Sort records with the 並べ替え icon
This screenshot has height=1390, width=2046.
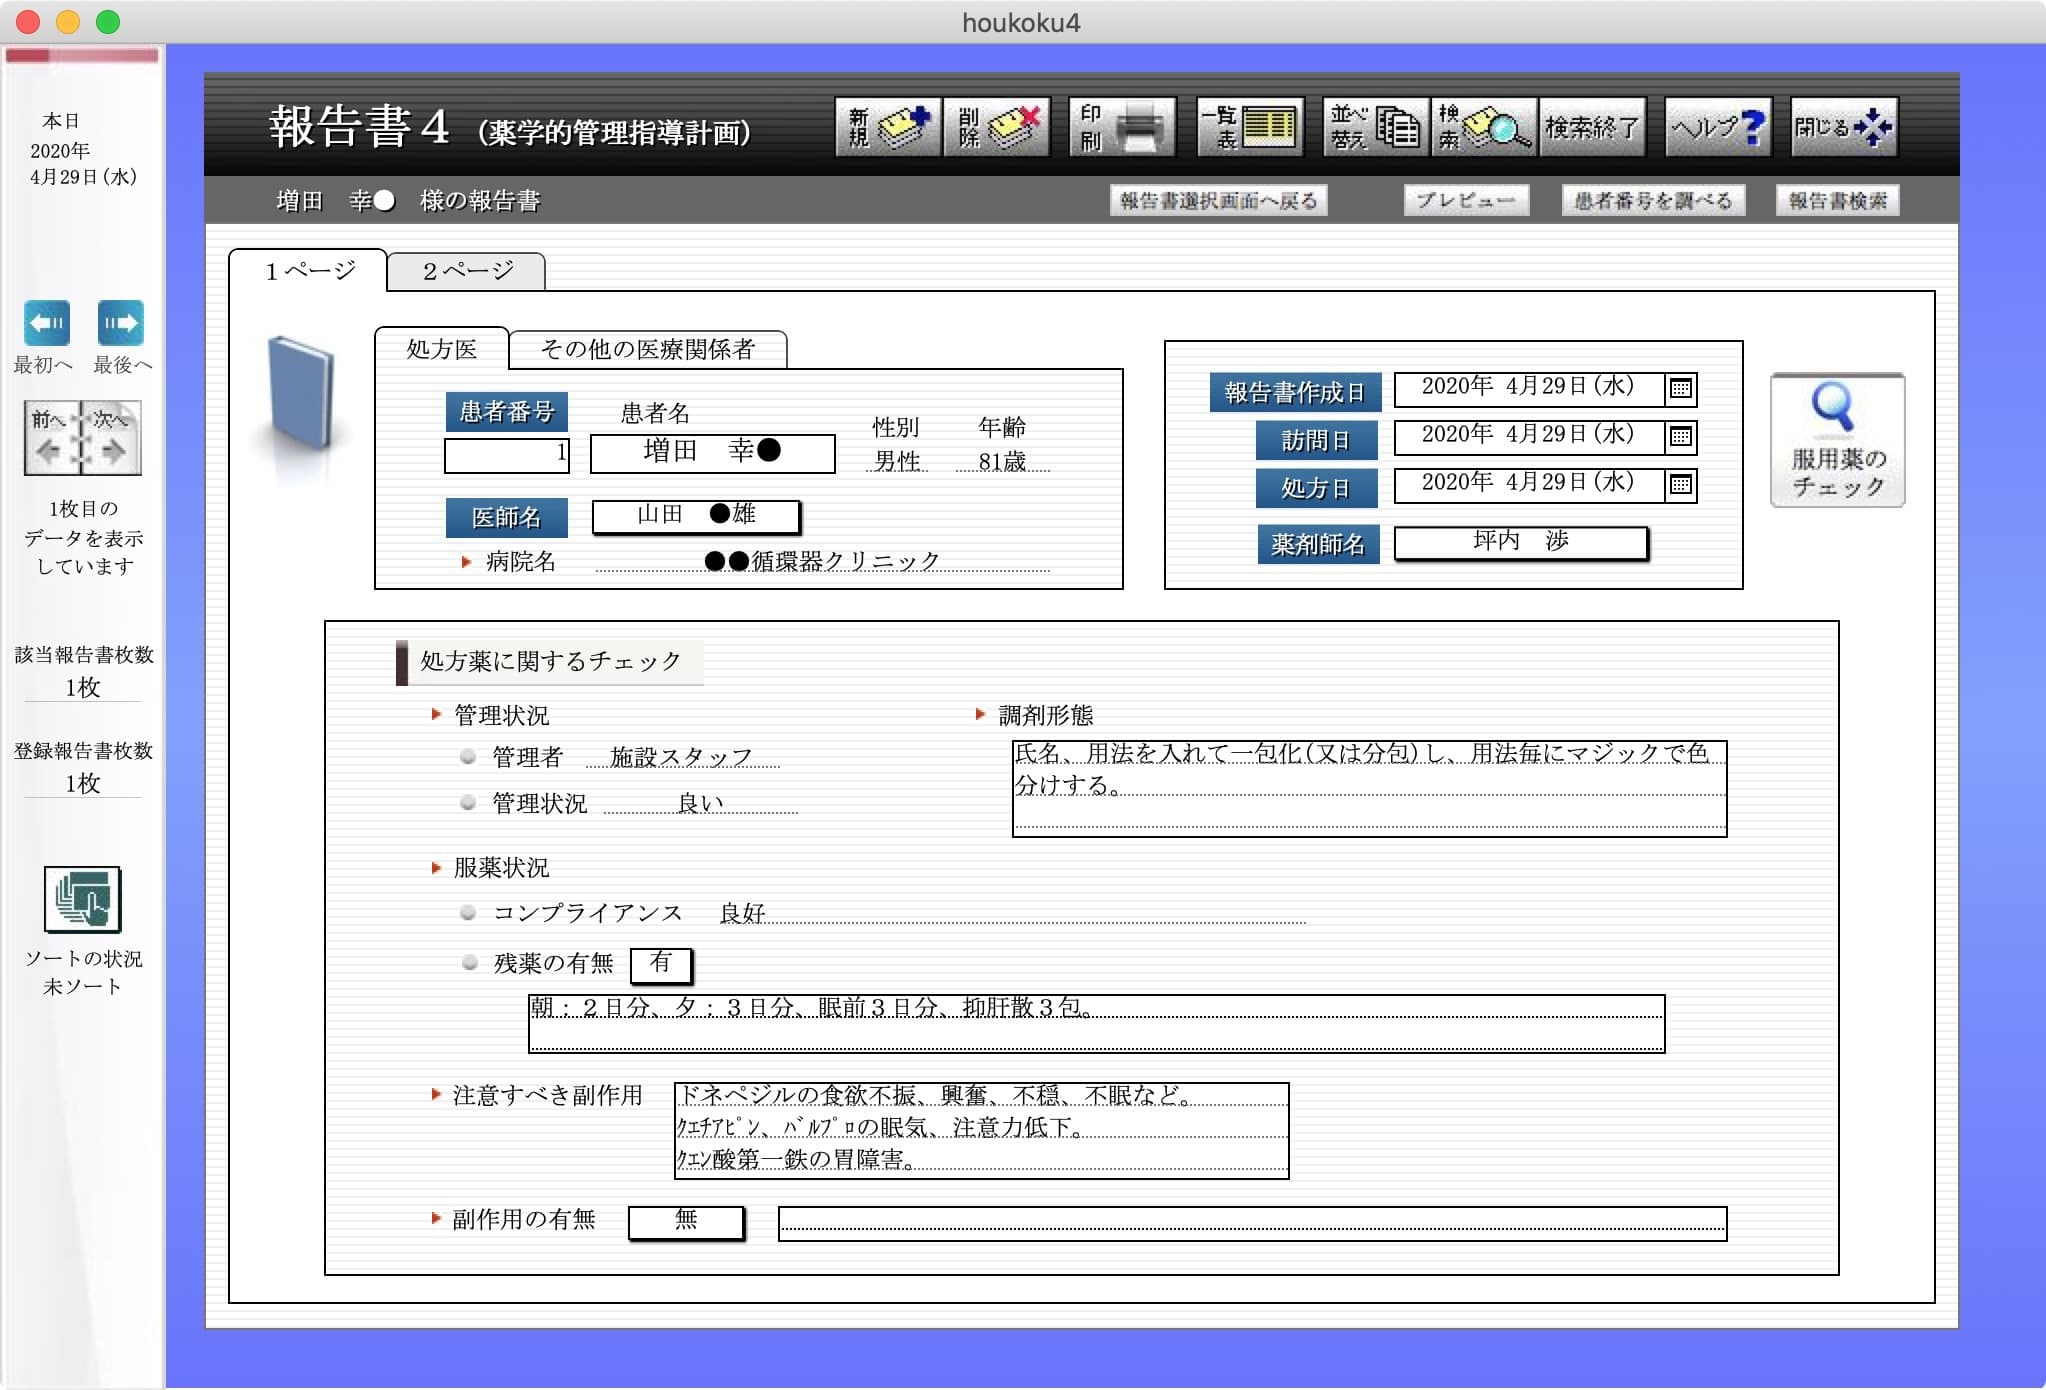1375,127
